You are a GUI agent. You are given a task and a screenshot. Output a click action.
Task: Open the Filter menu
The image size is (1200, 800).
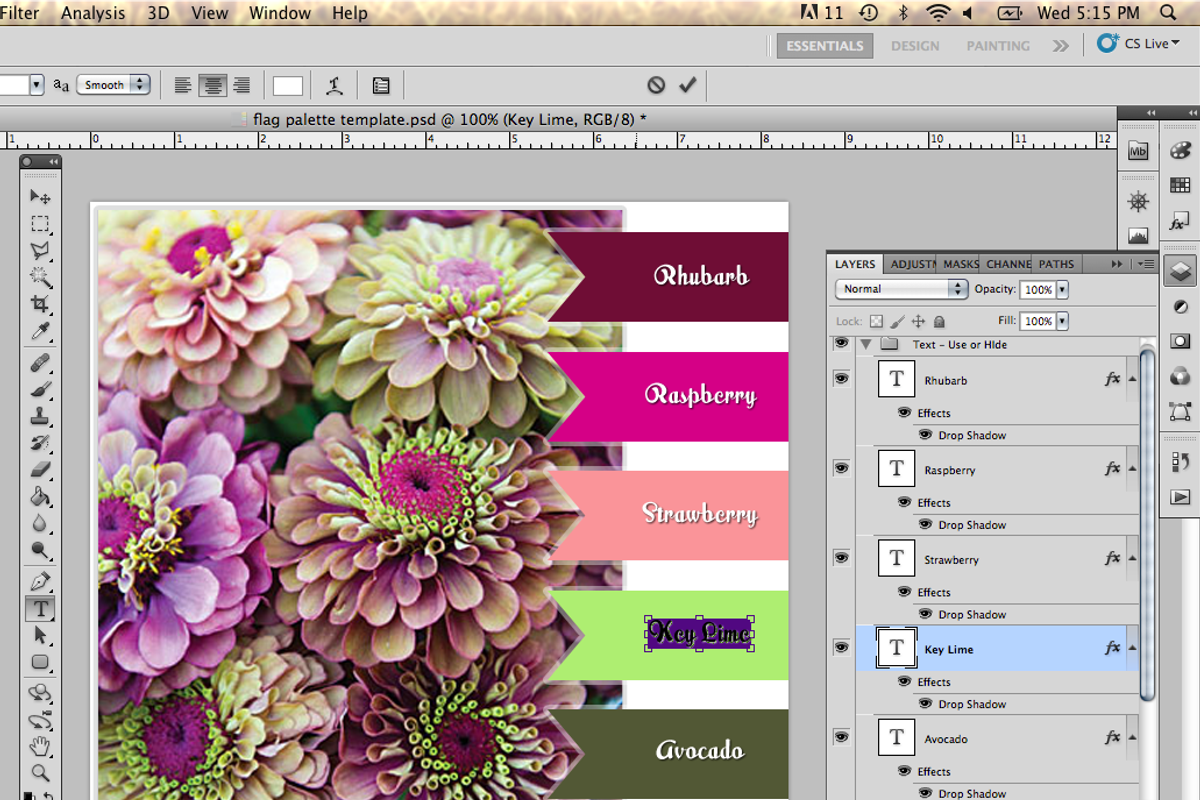coord(20,13)
